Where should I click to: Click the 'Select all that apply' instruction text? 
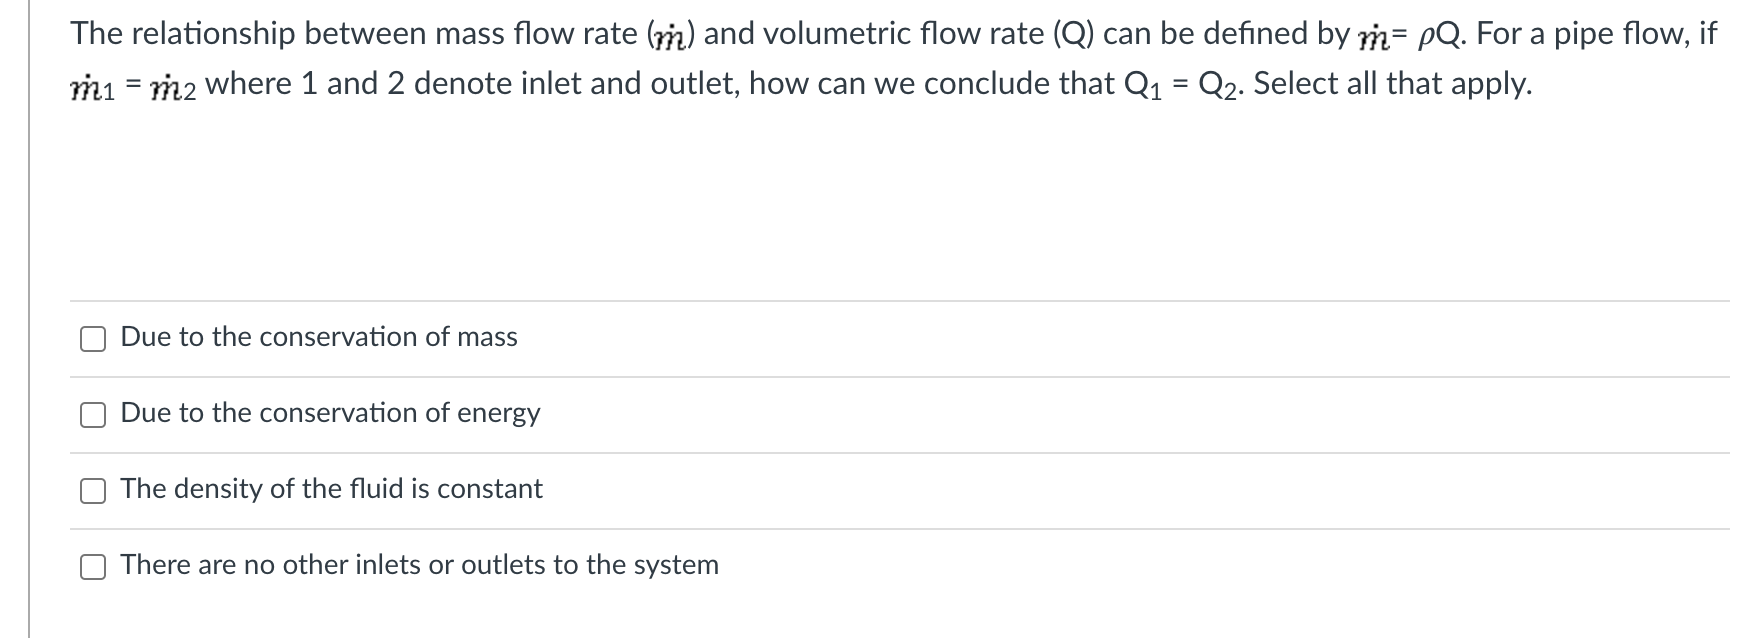point(1392,84)
